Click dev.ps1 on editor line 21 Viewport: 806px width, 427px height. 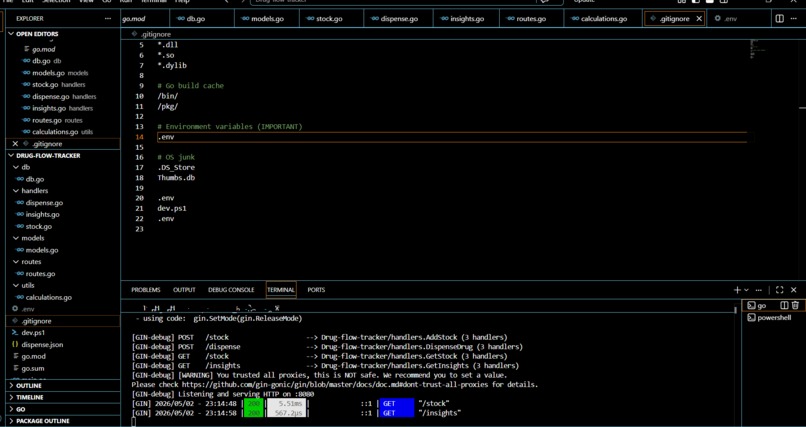[172, 208]
